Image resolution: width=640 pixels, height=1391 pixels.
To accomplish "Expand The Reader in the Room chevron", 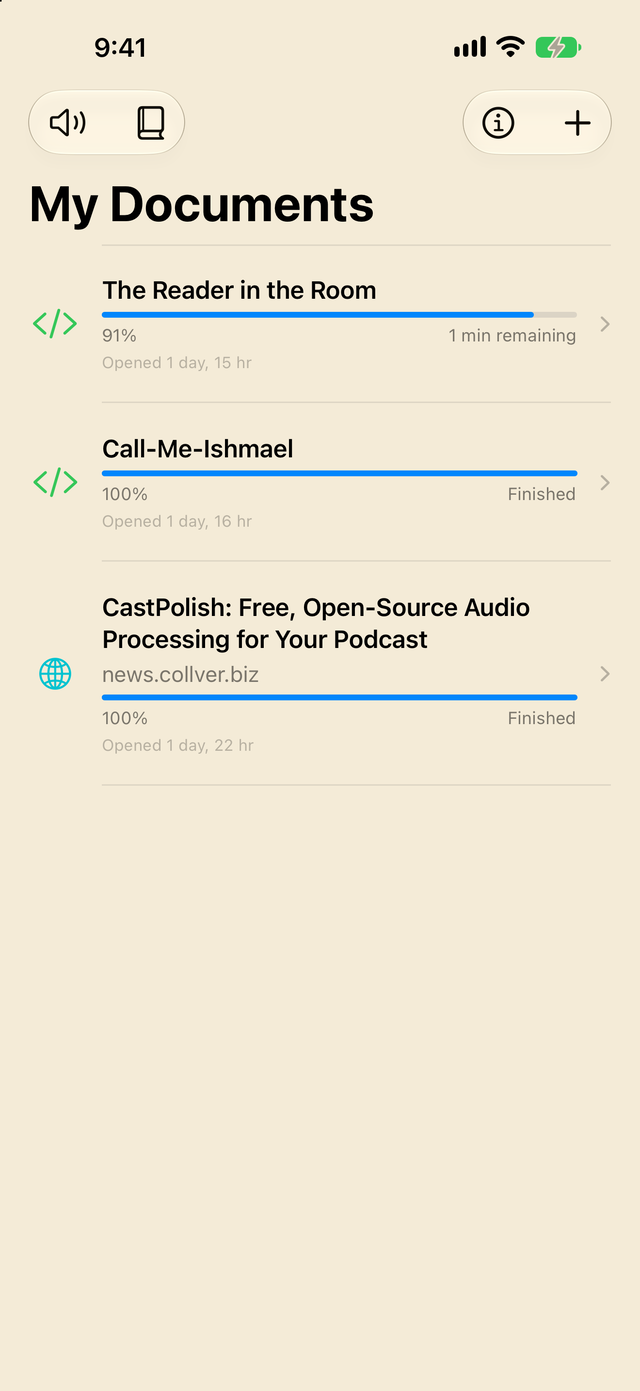I will (x=605, y=324).
